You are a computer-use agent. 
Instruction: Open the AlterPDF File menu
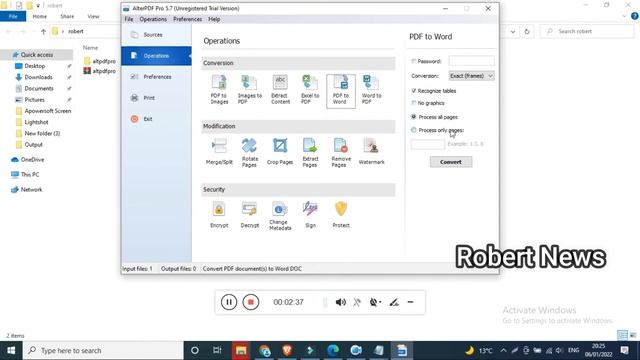[x=129, y=19]
